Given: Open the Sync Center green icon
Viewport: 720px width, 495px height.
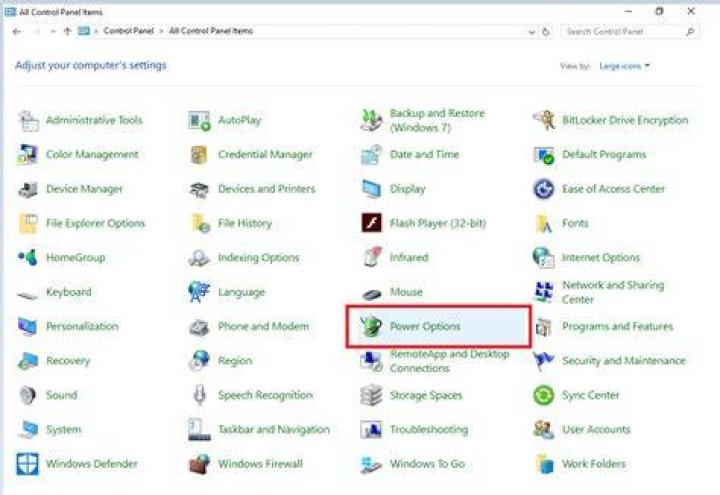Looking at the screenshot, I should click(x=544, y=395).
